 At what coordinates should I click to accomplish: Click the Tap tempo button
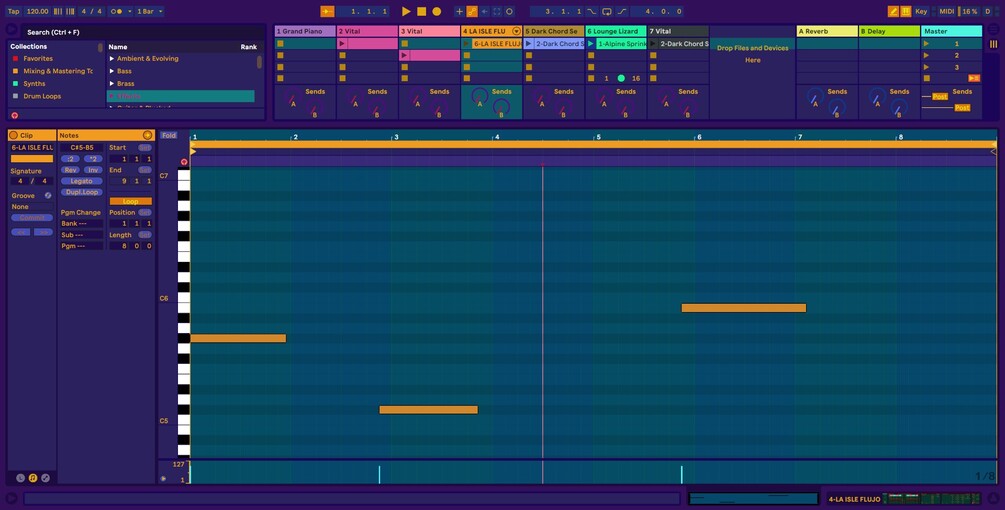[13, 12]
